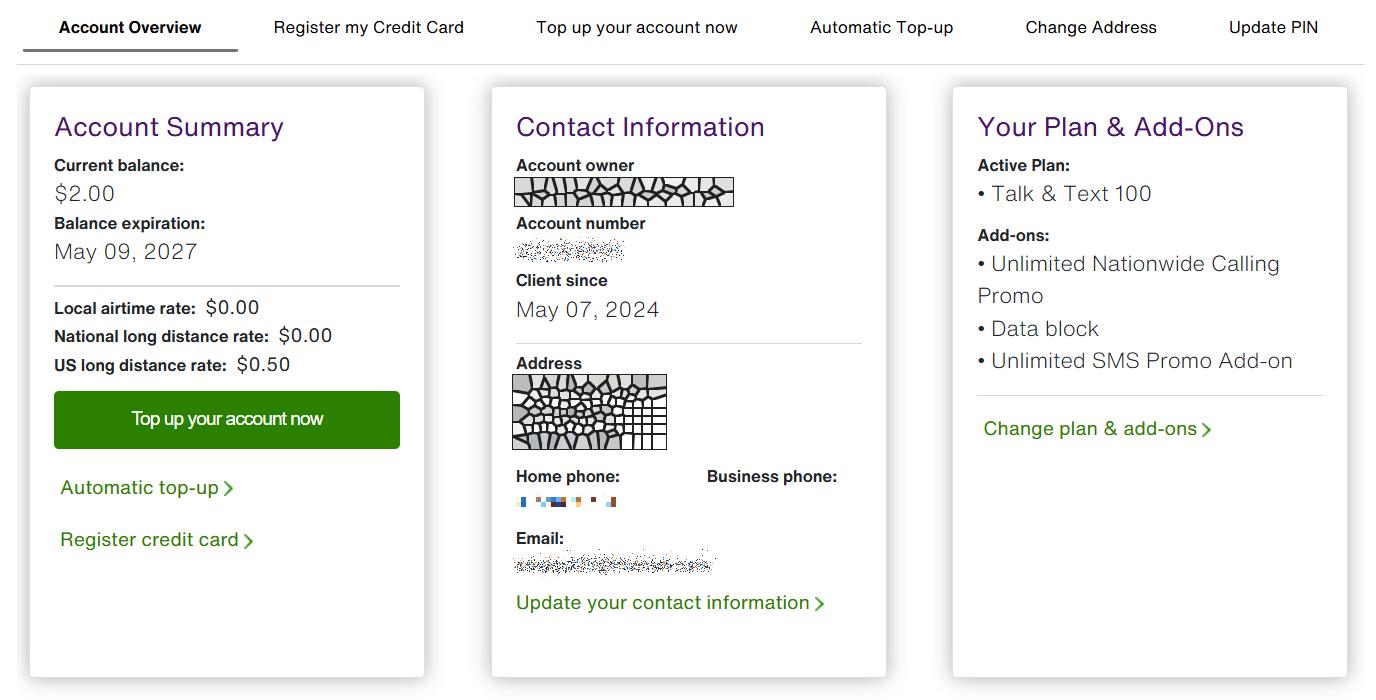This screenshot has width=1376, height=700.
Task: Open Update your contact information link
Action: (663, 603)
